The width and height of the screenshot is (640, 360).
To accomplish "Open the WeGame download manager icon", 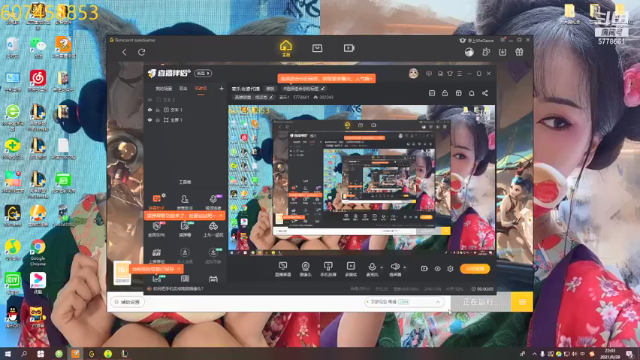I will click(502, 52).
